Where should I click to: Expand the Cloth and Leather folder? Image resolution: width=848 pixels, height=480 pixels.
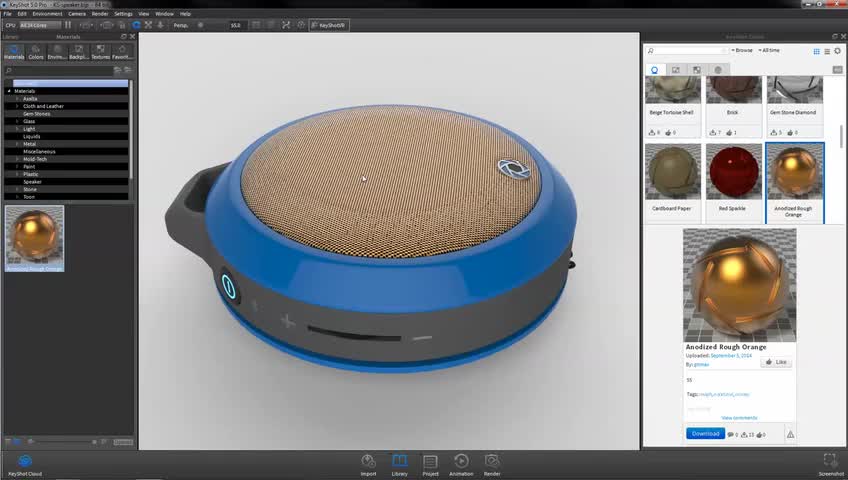coord(17,106)
